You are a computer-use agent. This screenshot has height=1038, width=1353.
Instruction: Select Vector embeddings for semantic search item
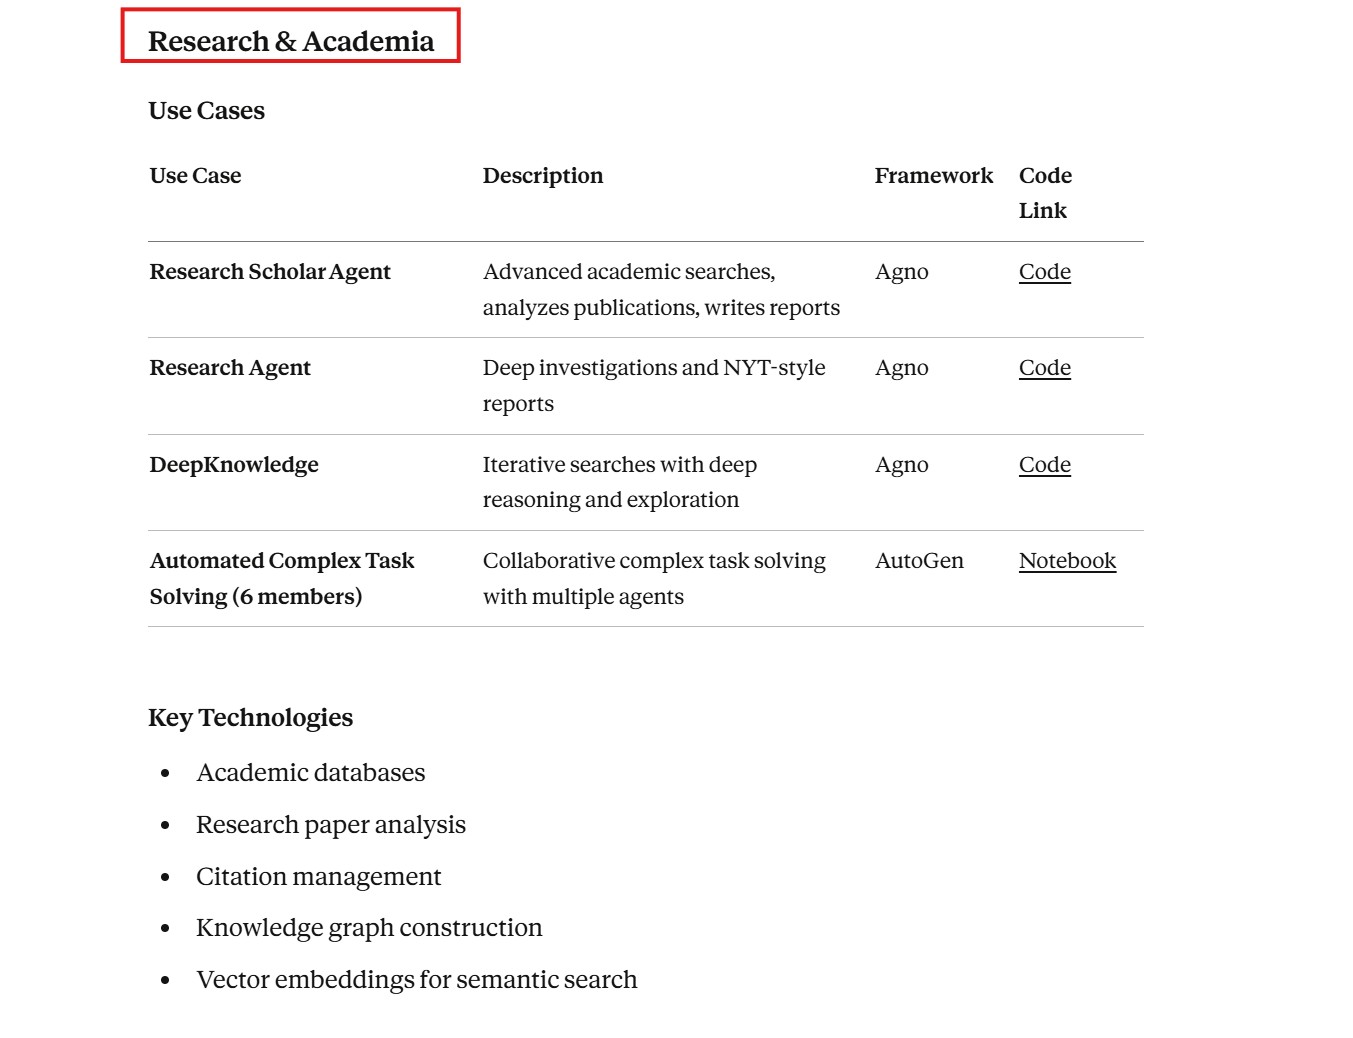point(416,980)
